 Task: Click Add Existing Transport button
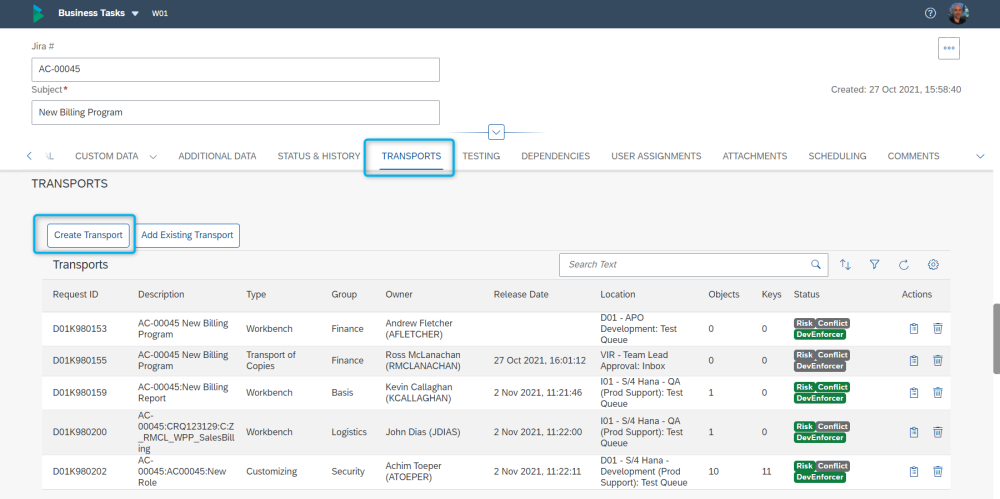(x=187, y=236)
